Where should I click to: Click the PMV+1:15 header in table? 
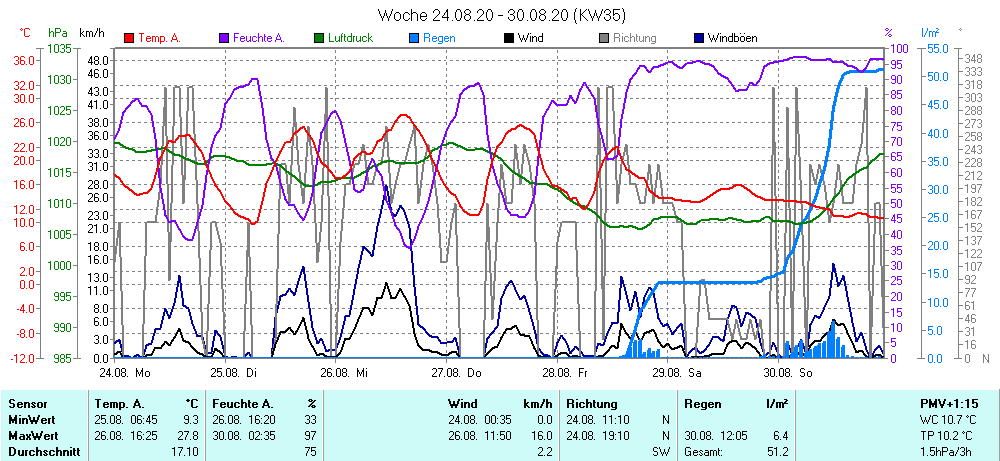coord(949,403)
